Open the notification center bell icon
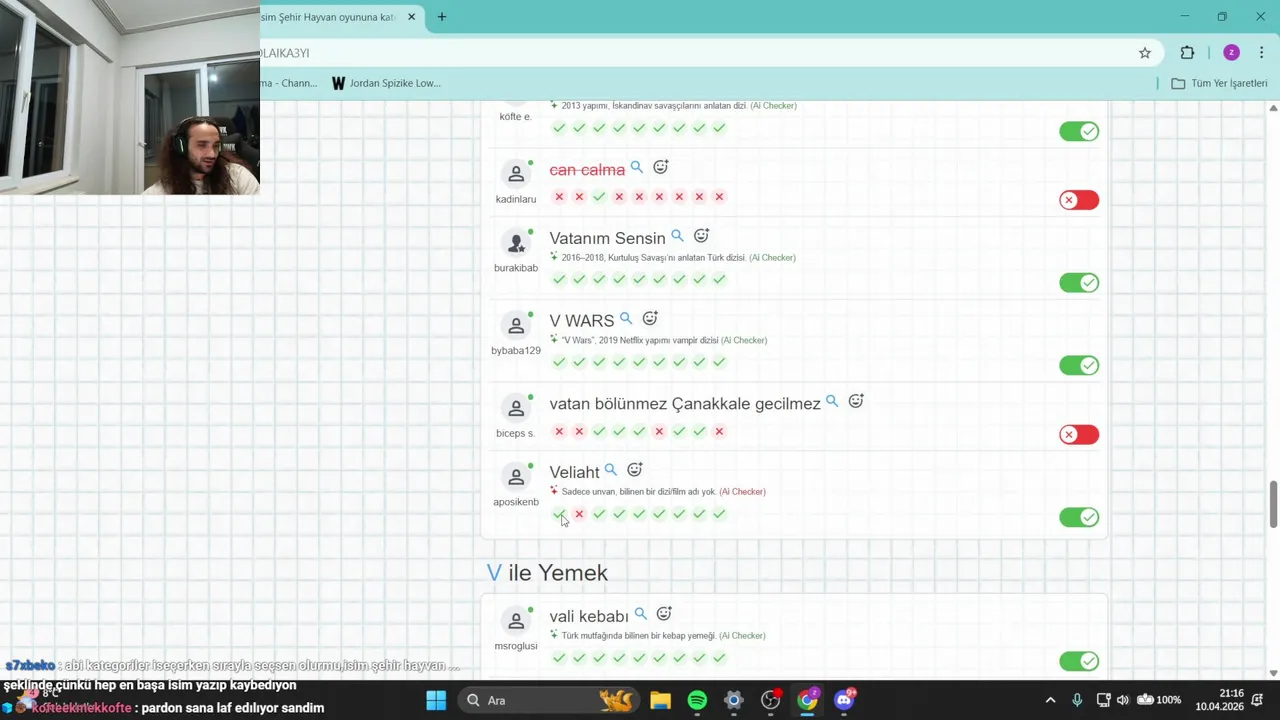The image size is (1280, 720). pos(1257,700)
